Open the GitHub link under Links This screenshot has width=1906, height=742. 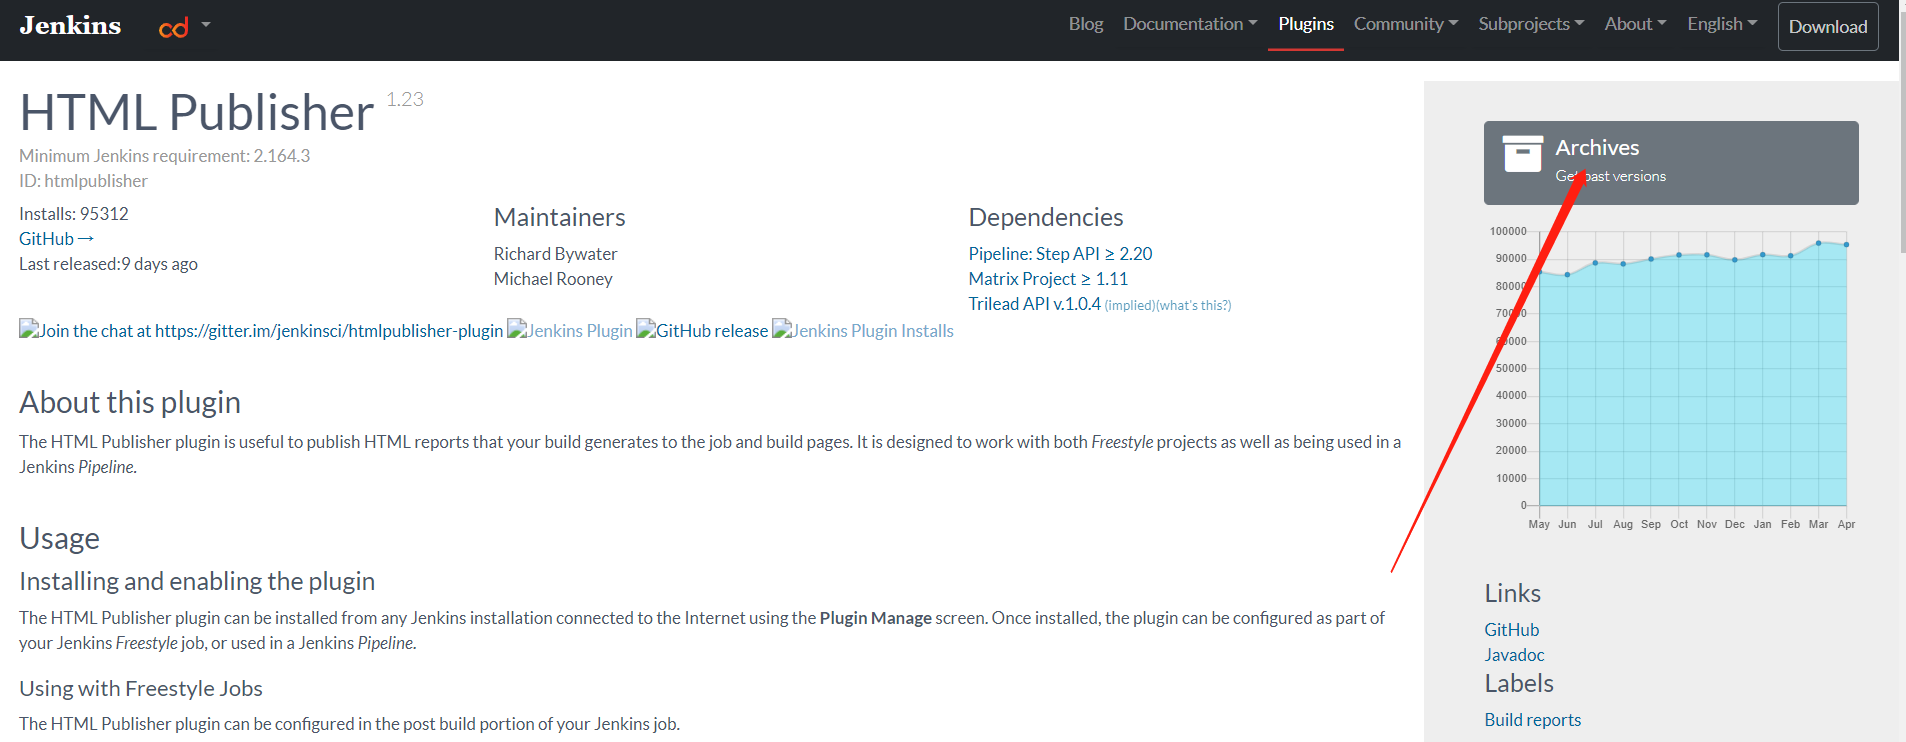click(1512, 630)
